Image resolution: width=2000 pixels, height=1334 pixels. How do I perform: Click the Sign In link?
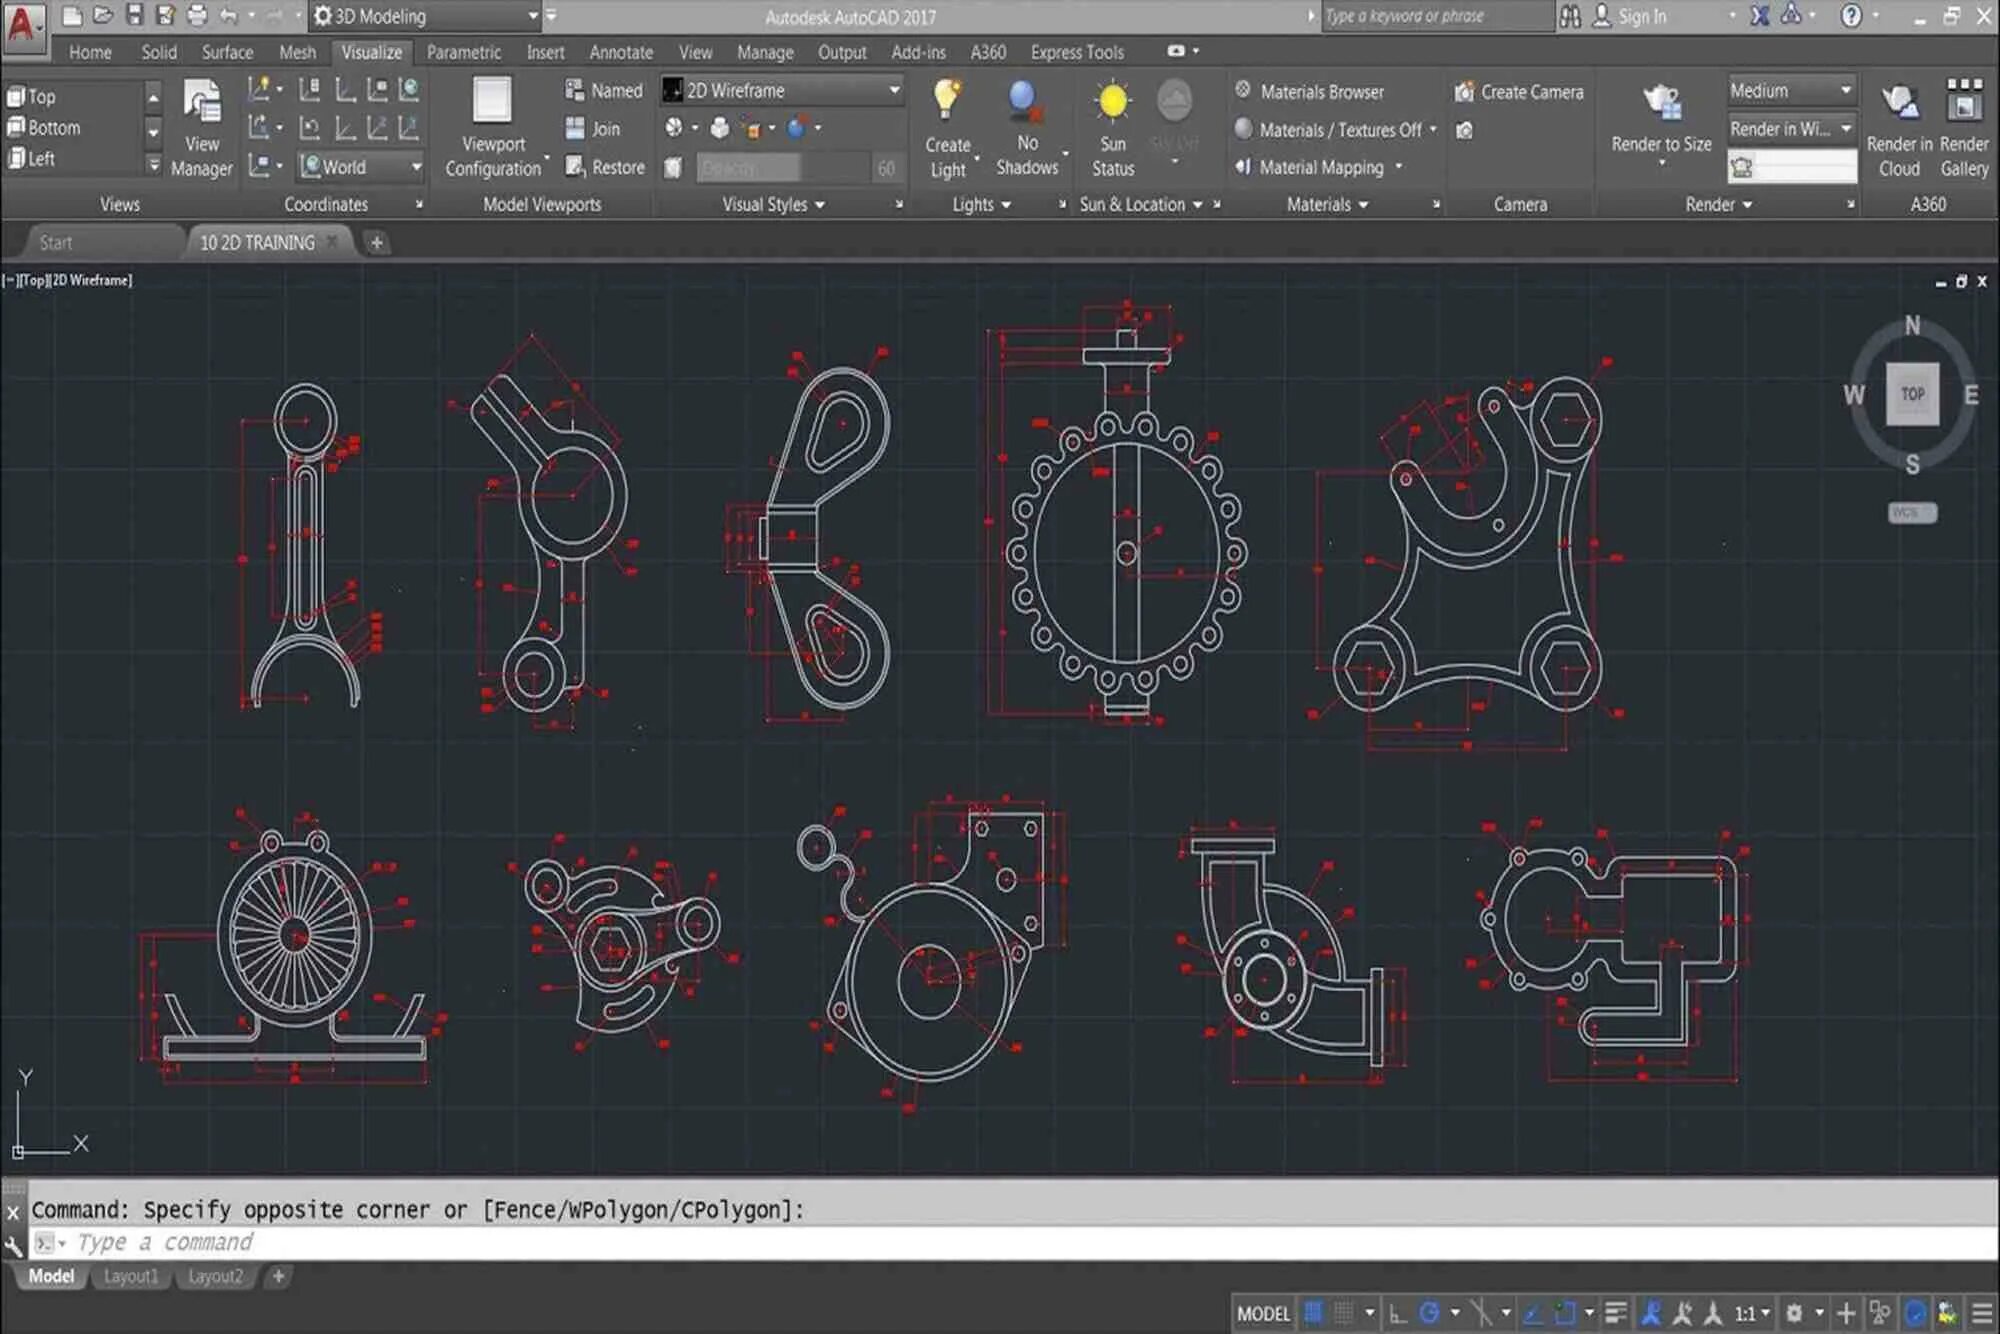click(1641, 16)
